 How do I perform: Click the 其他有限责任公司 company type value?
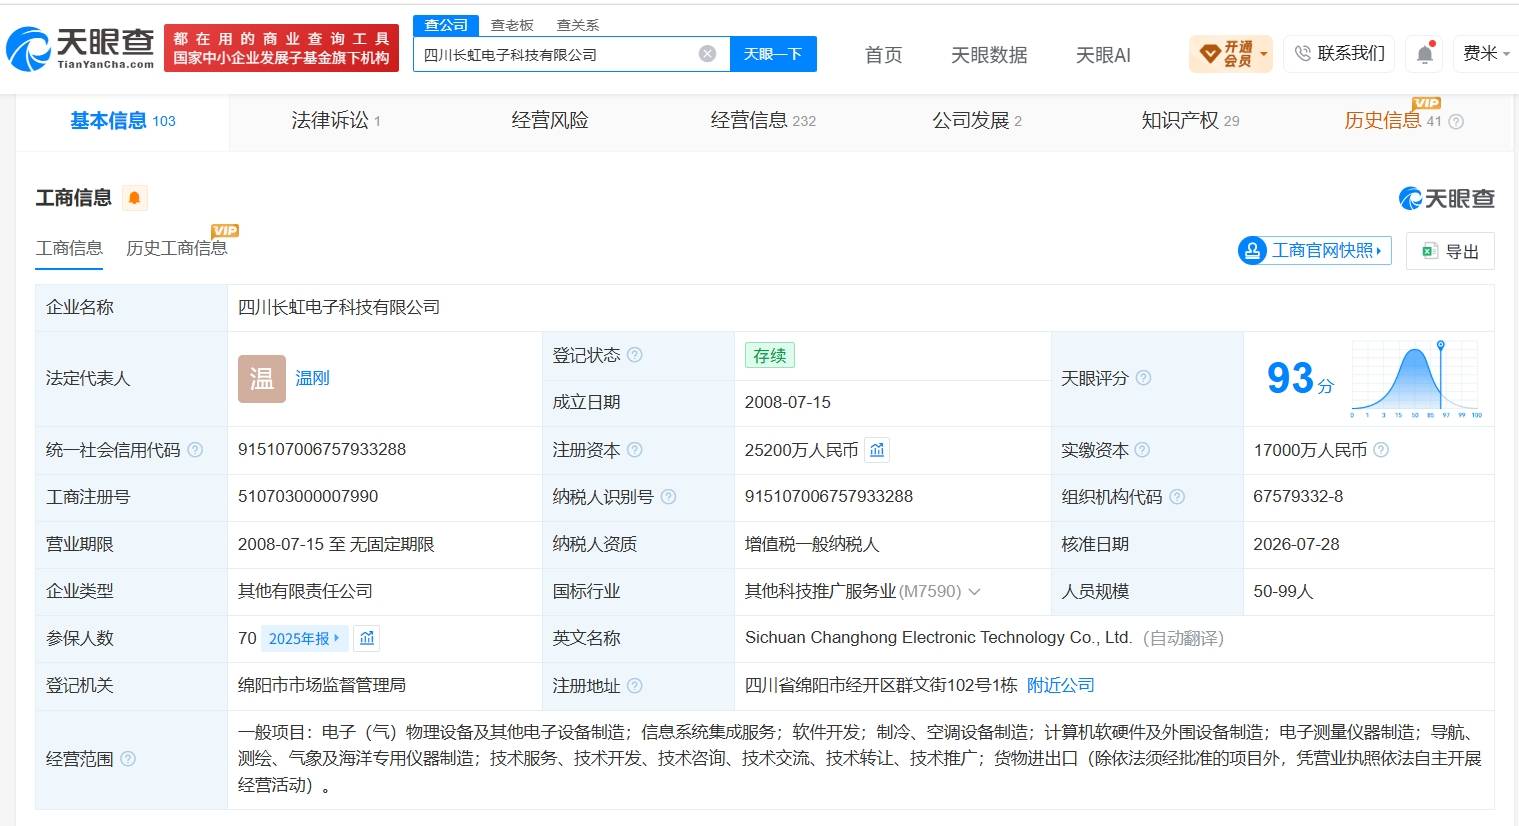pos(305,591)
